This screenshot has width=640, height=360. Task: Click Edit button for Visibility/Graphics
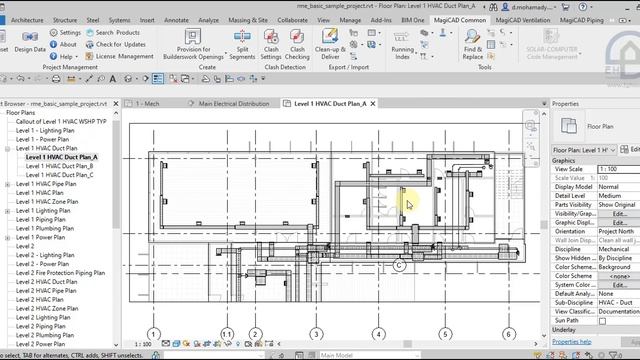(x=619, y=213)
